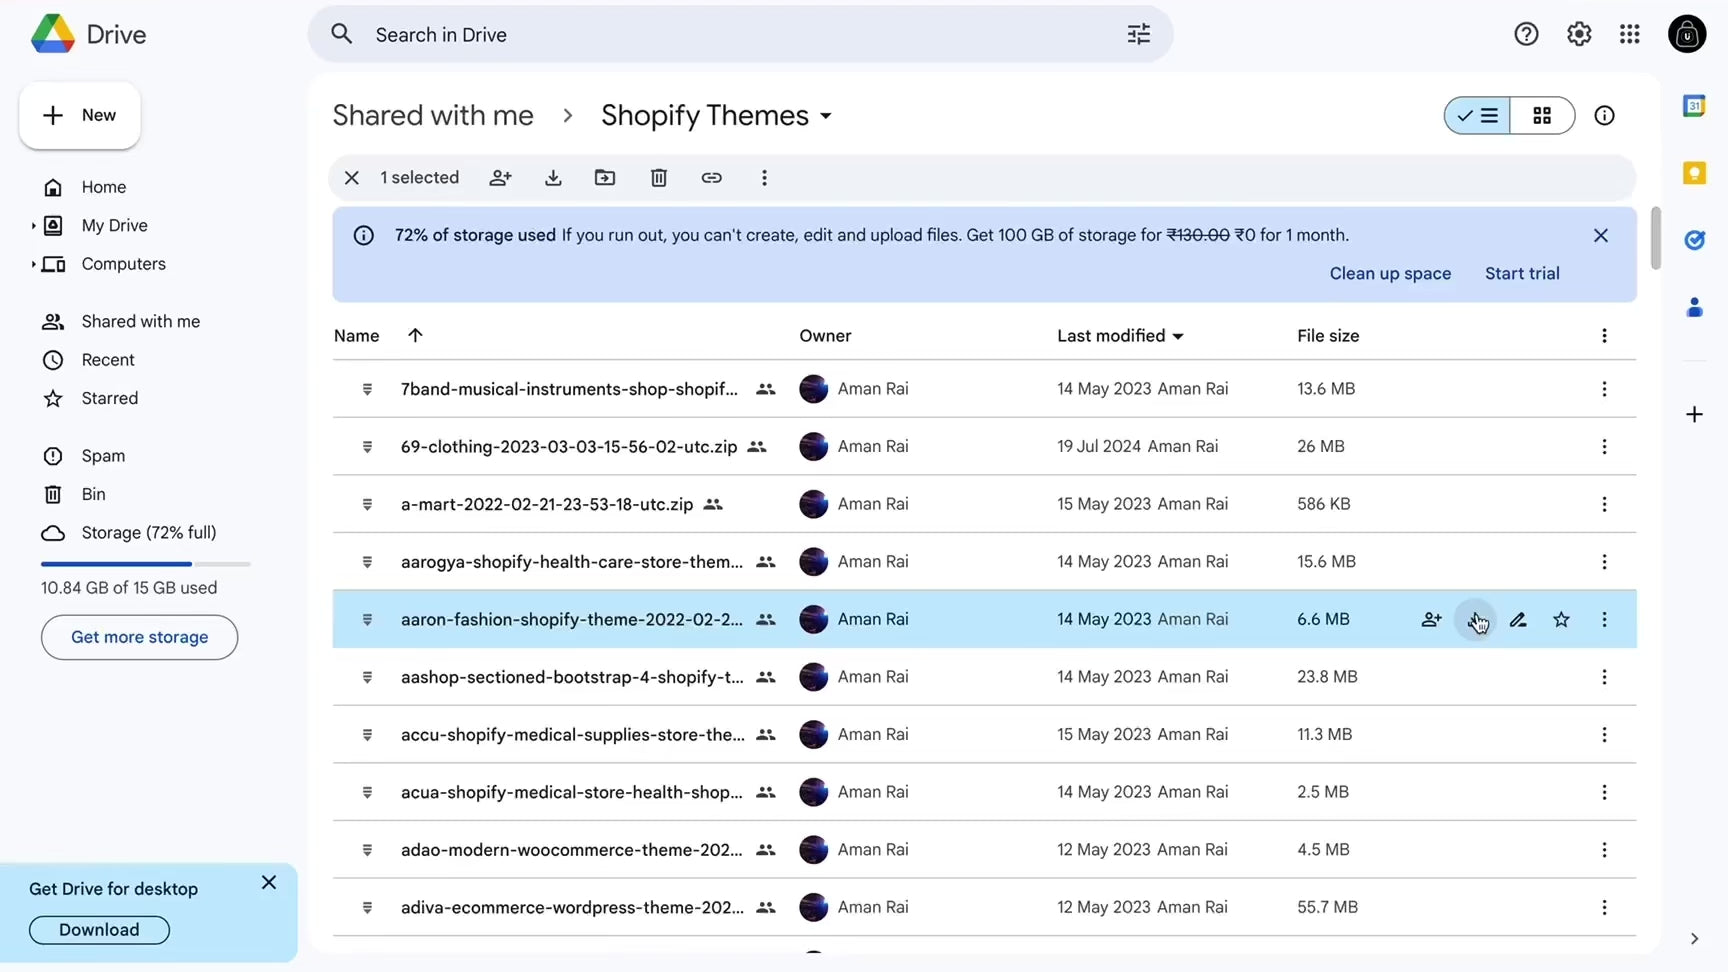
Task: Open more actions for the aaron-fashion row
Action: 1604,620
